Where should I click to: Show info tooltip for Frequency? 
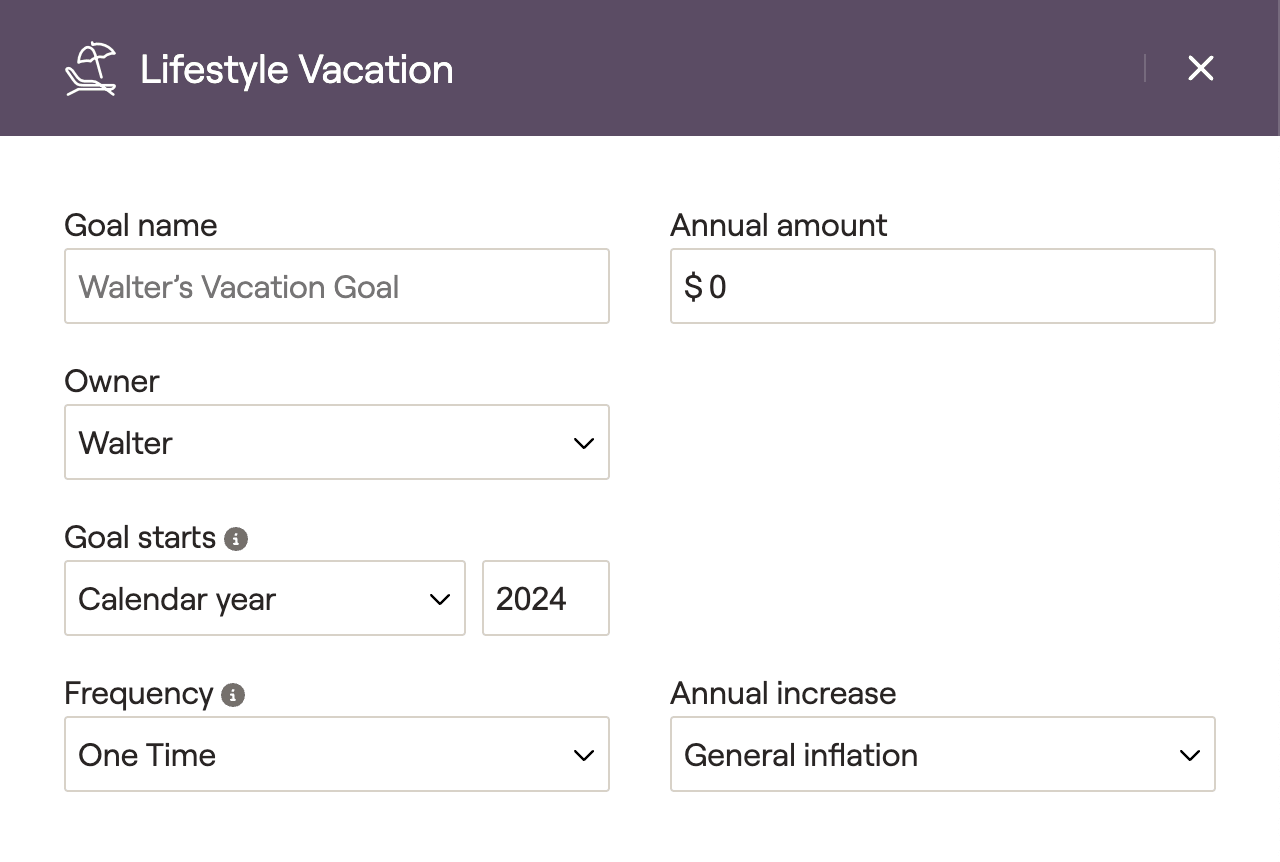click(x=233, y=695)
